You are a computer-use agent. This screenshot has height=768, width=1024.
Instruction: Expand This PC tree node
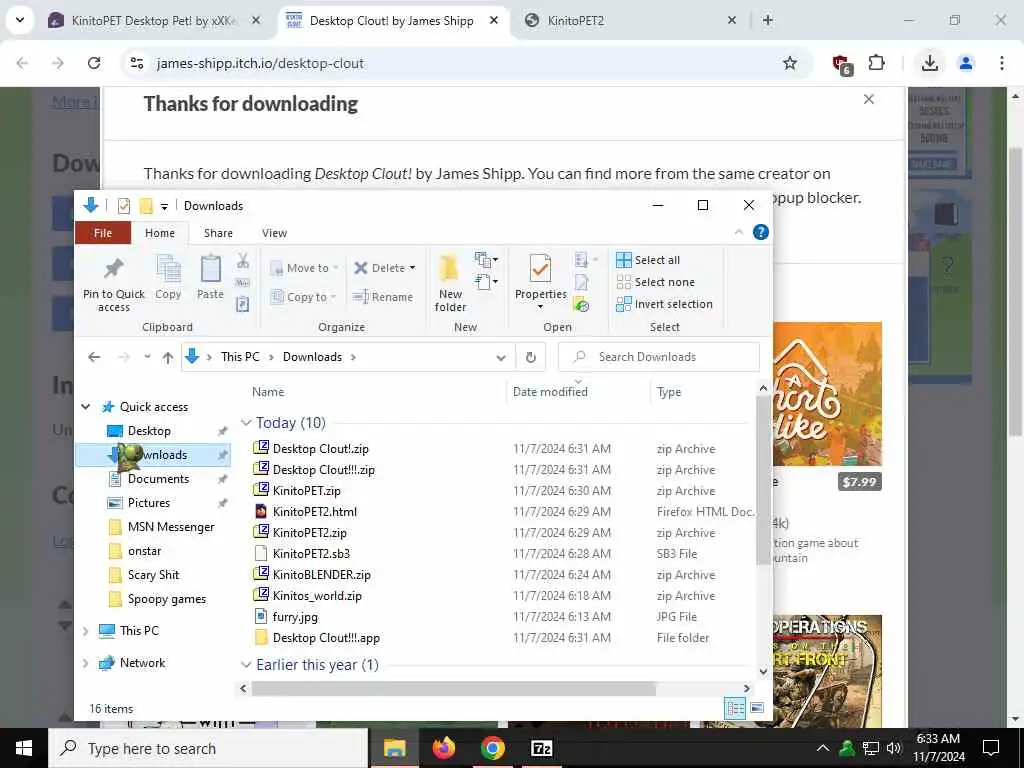pyautogui.click(x=86, y=631)
